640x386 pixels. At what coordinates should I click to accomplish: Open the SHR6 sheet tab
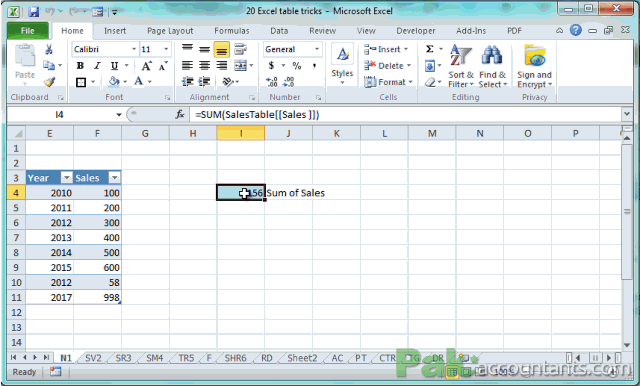click(236, 358)
